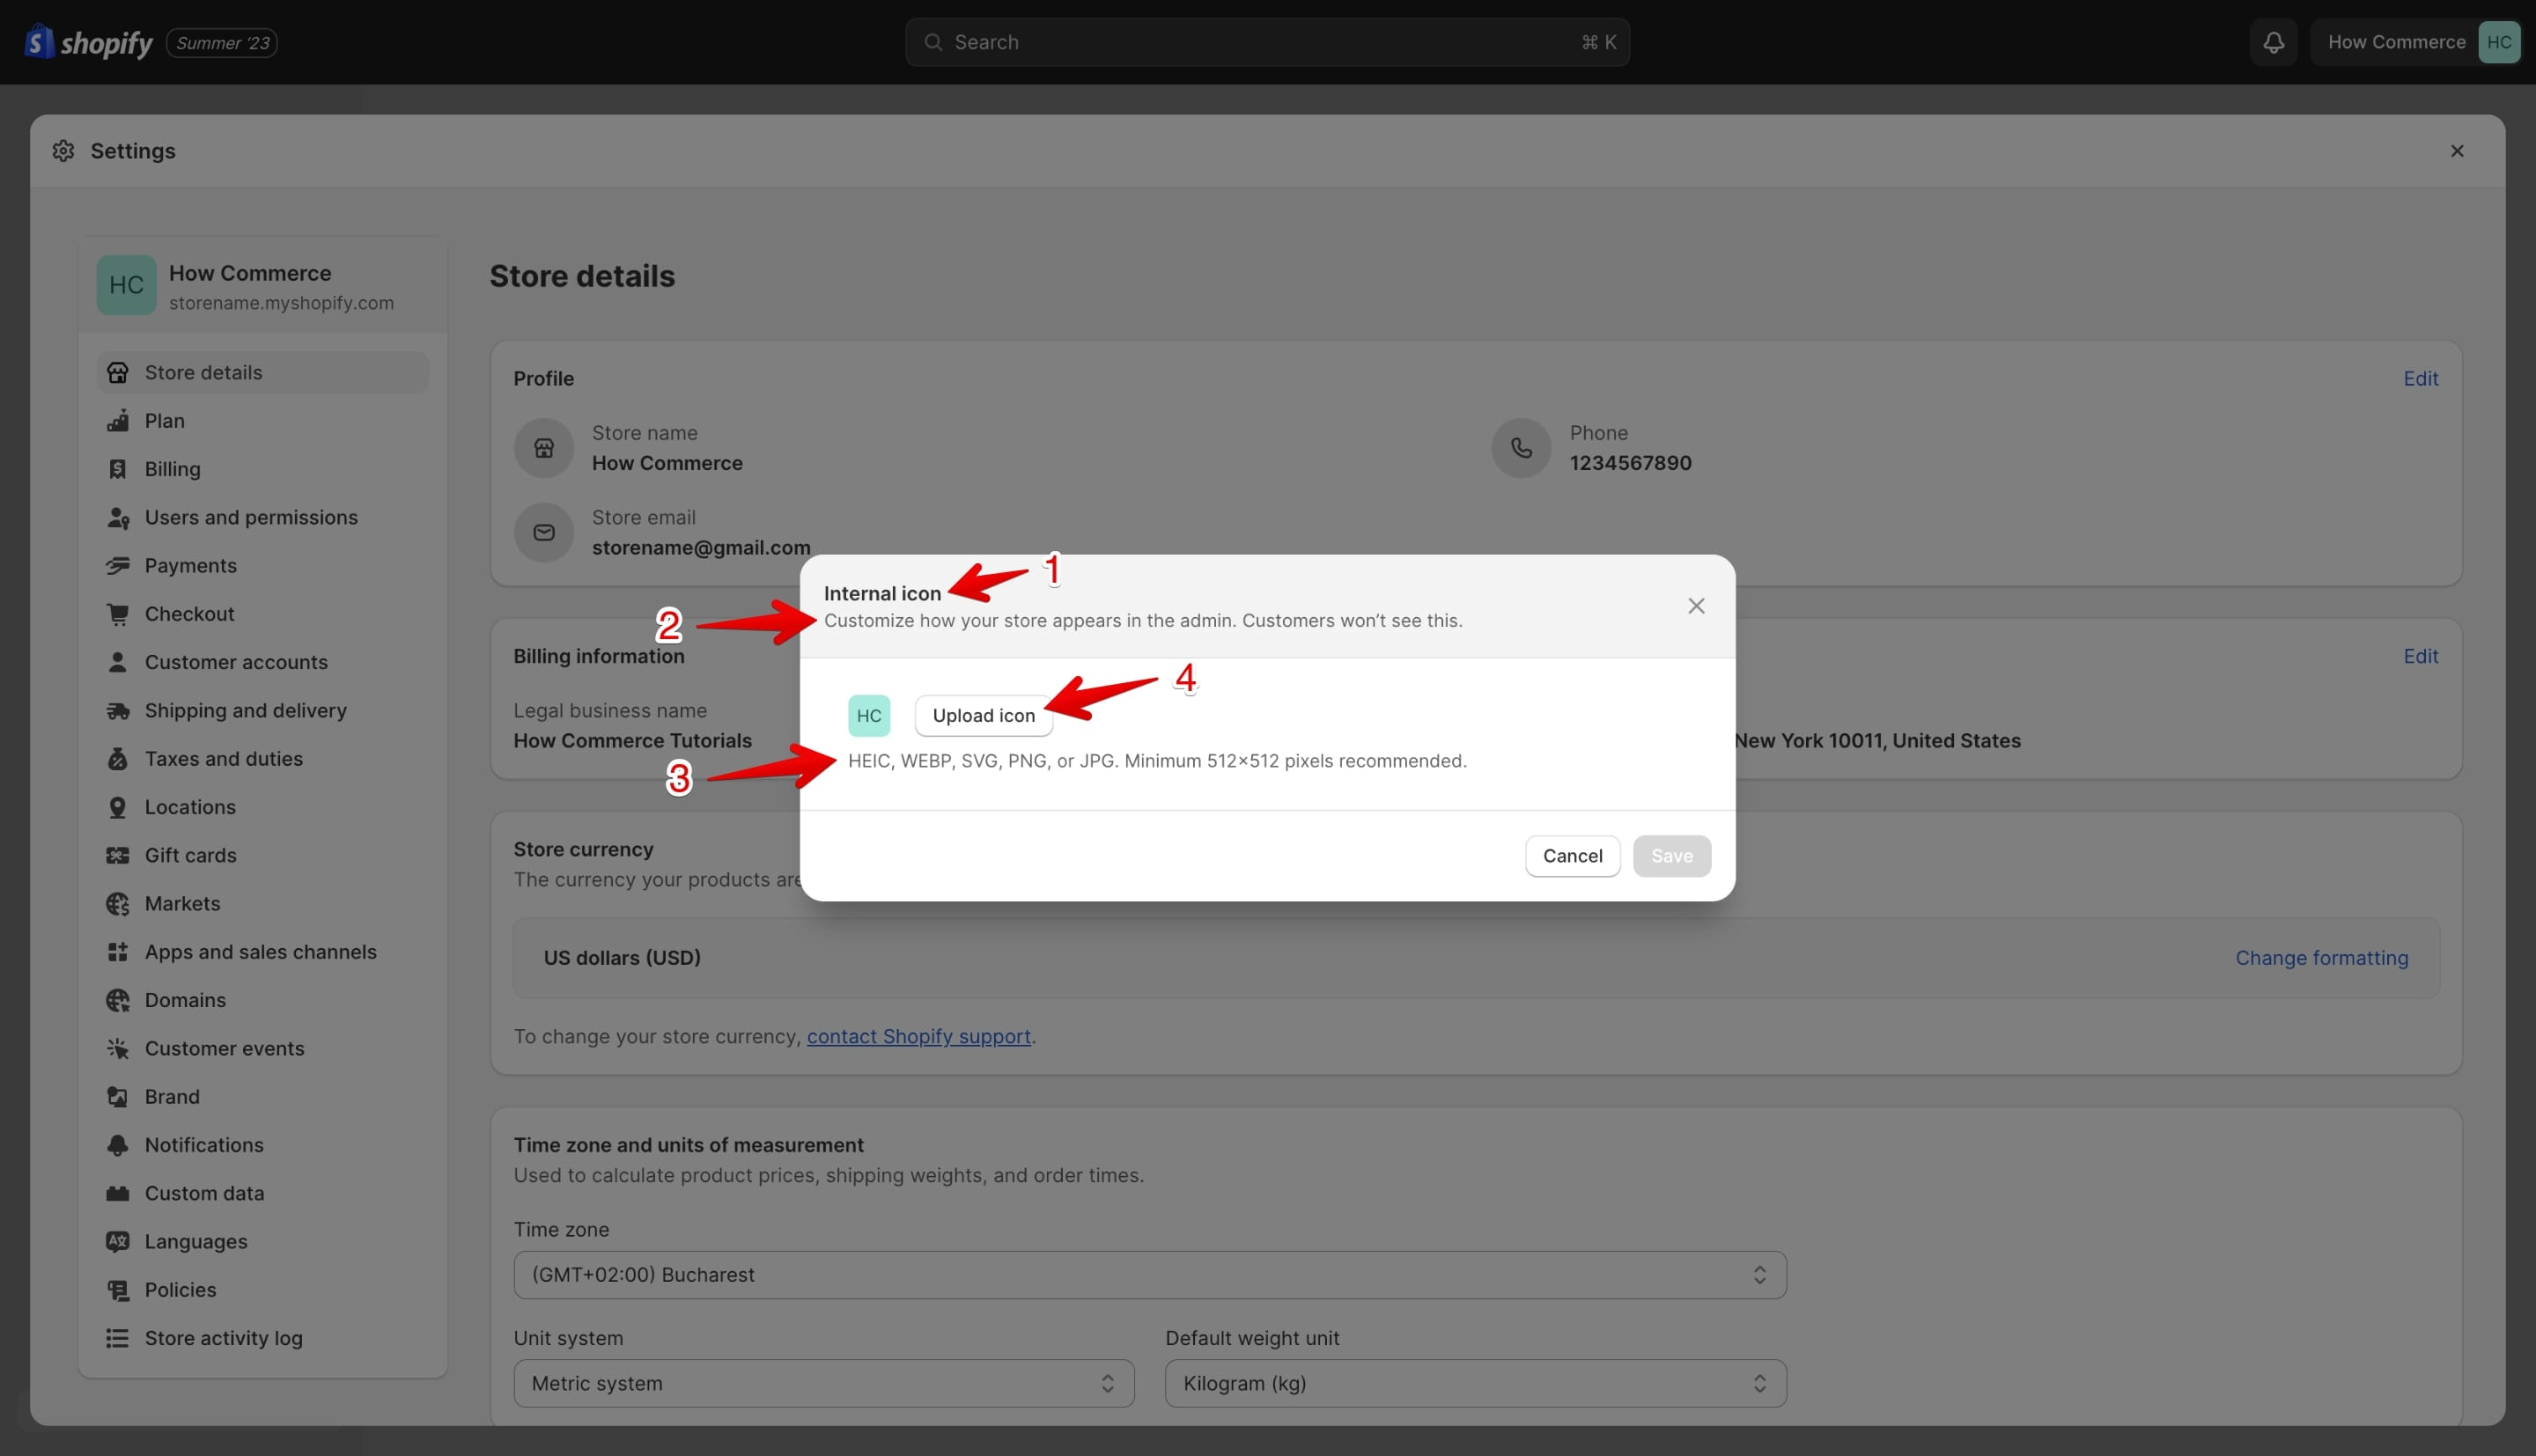This screenshot has width=2536, height=1456.
Task: Click the Shipping and delivery truck icon
Action: coord(117,711)
